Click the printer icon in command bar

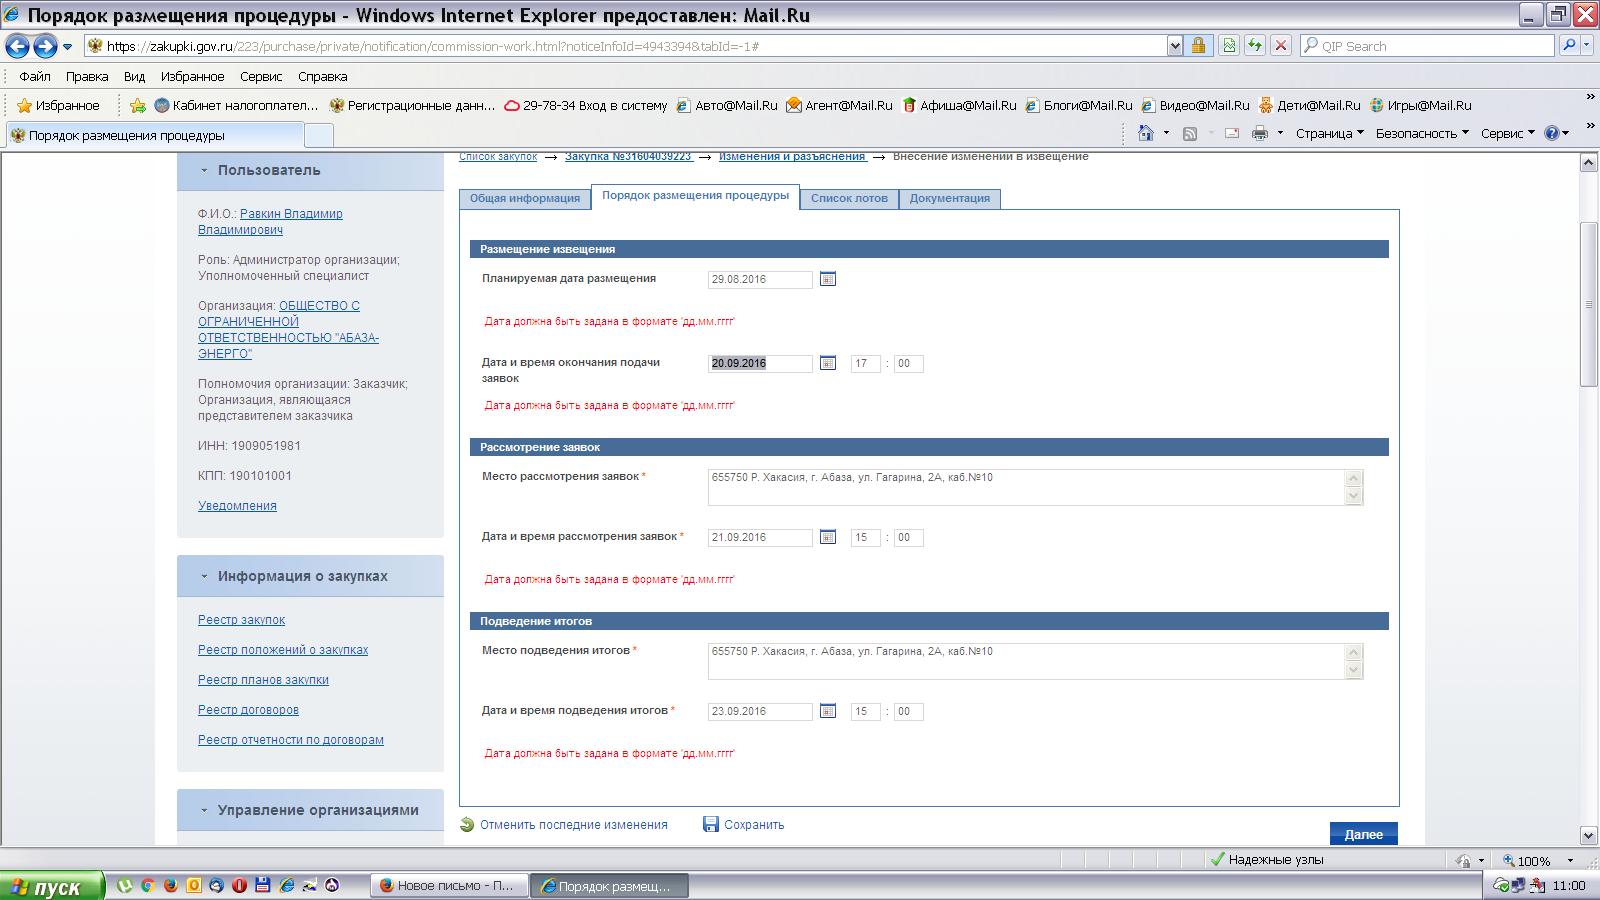pyautogui.click(x=1259, y=134)
